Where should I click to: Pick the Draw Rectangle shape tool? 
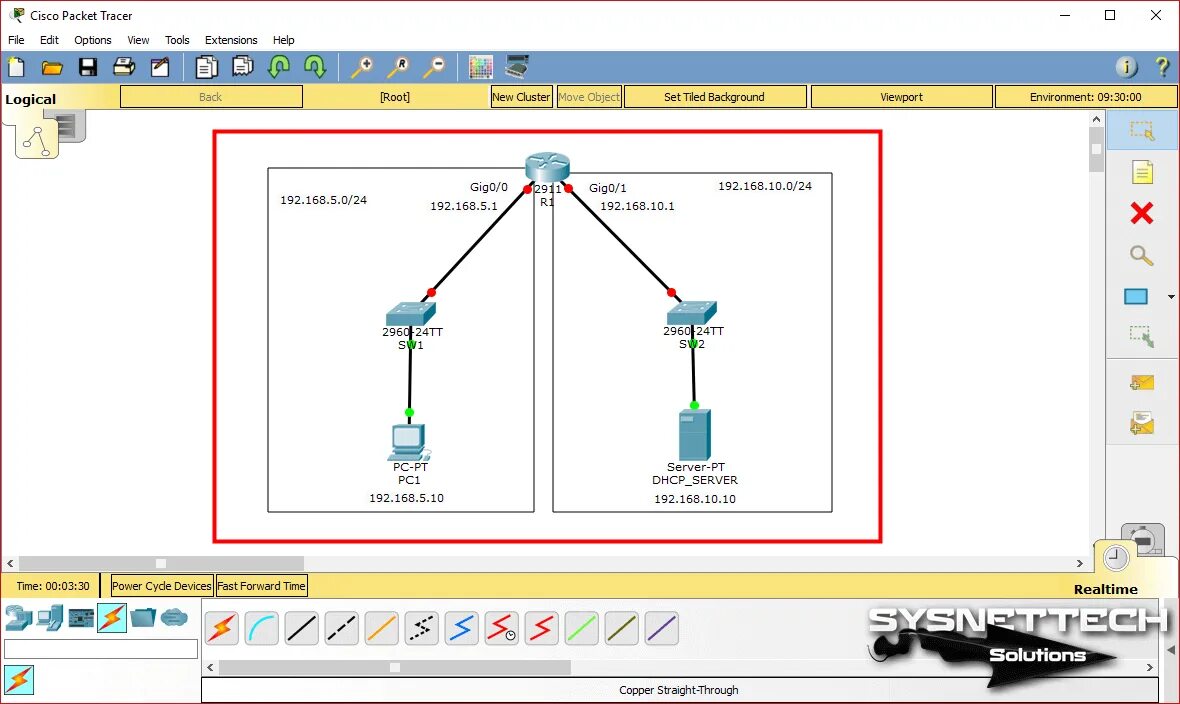(1136, 297)
